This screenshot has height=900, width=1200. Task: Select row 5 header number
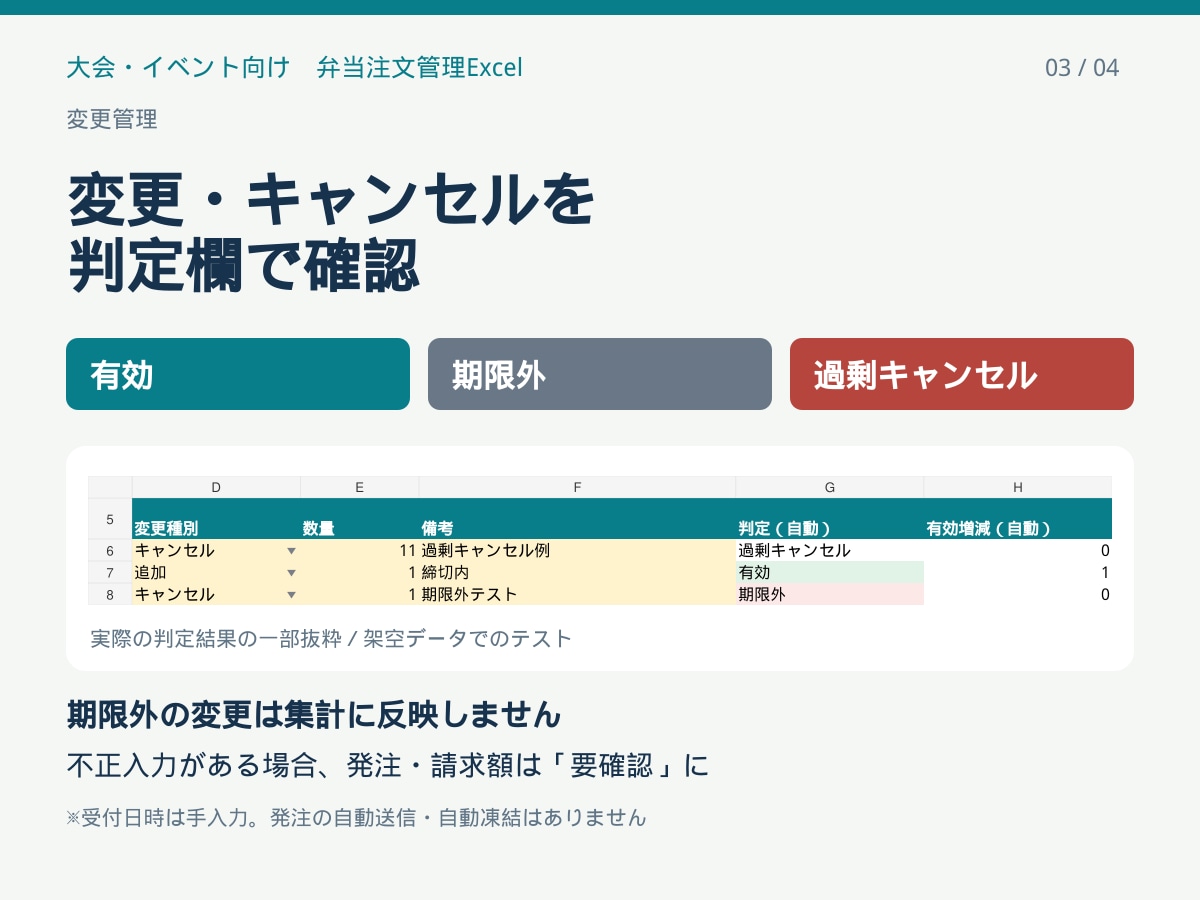110,519
